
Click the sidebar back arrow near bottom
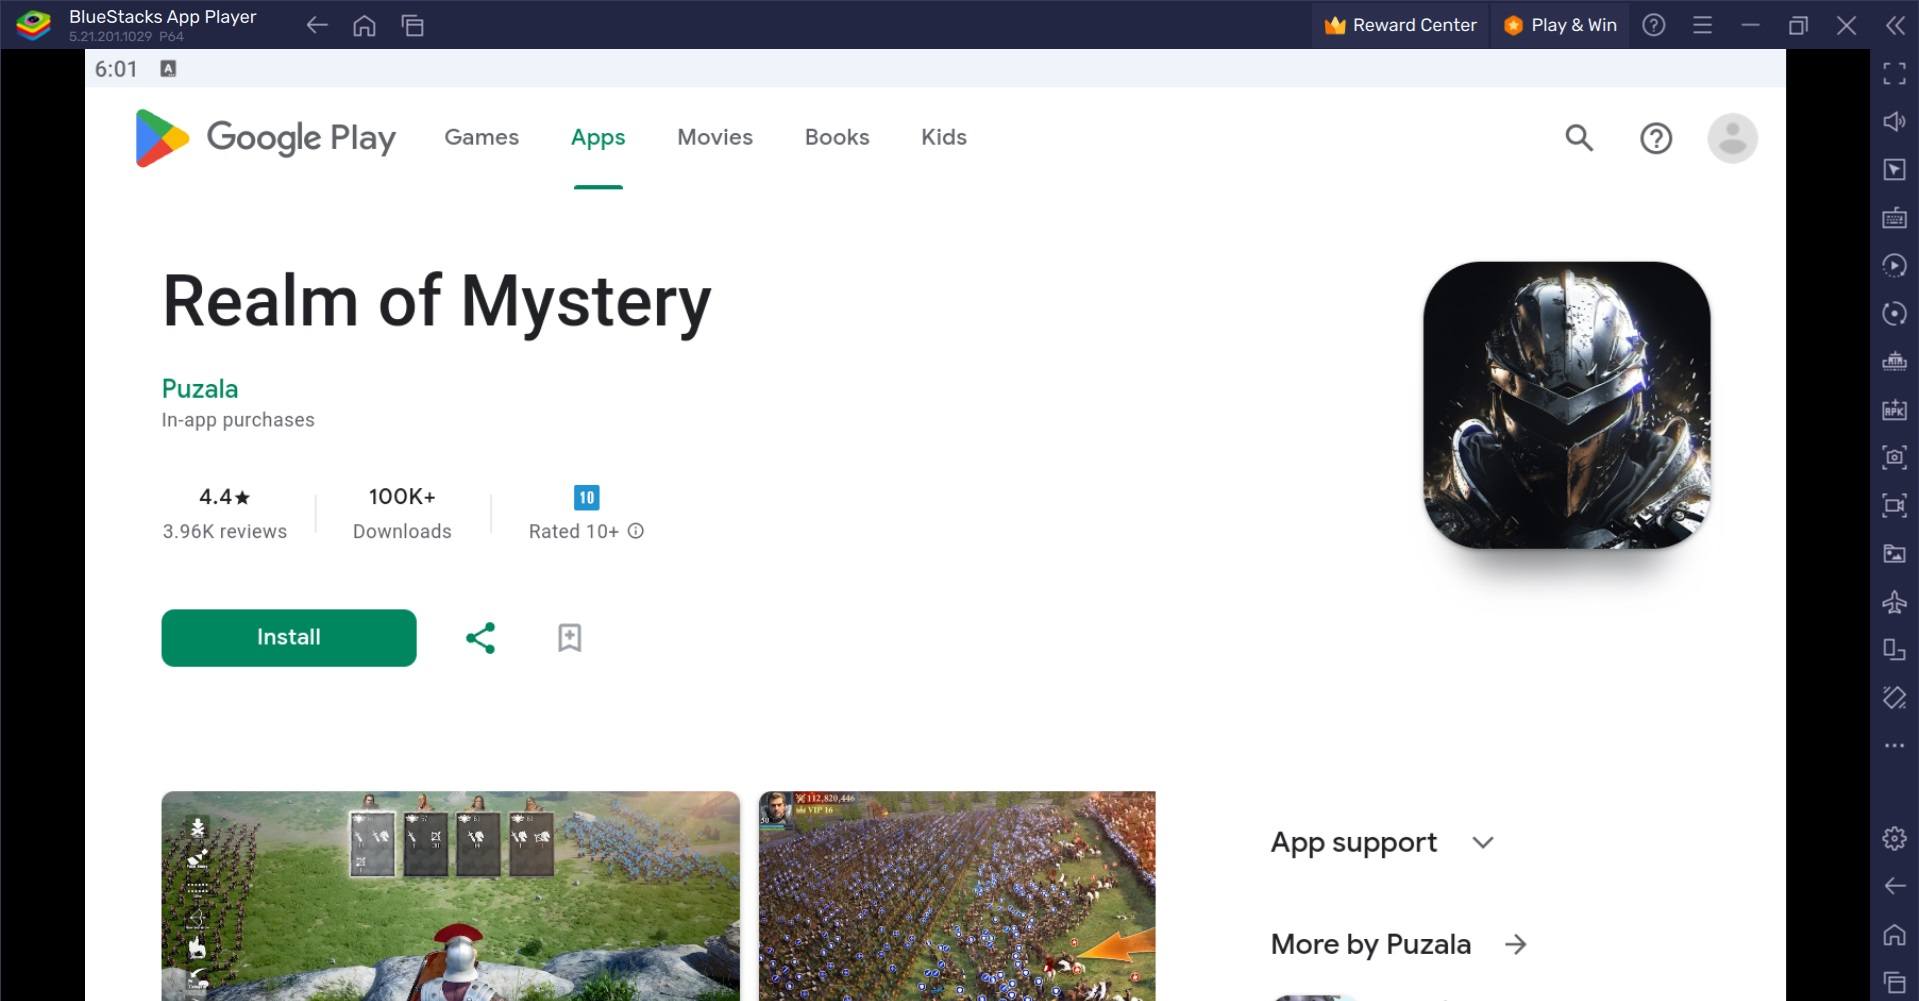pos(1894,886)
